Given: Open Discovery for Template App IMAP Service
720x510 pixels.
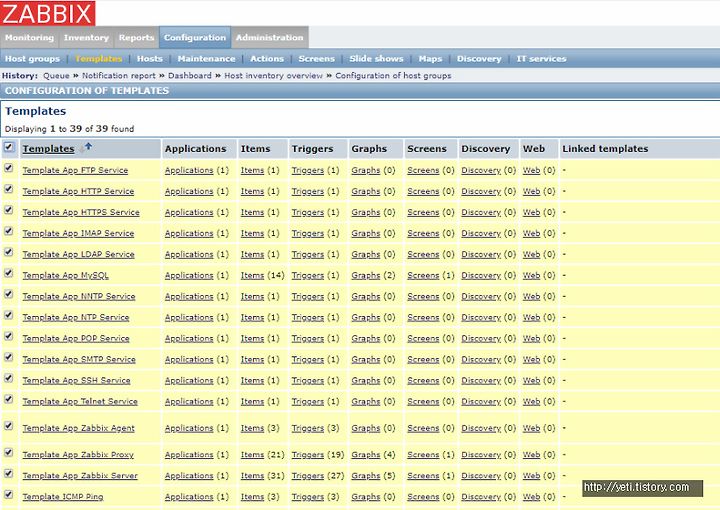Looking at the screenshot, I should tap(481, 234).
